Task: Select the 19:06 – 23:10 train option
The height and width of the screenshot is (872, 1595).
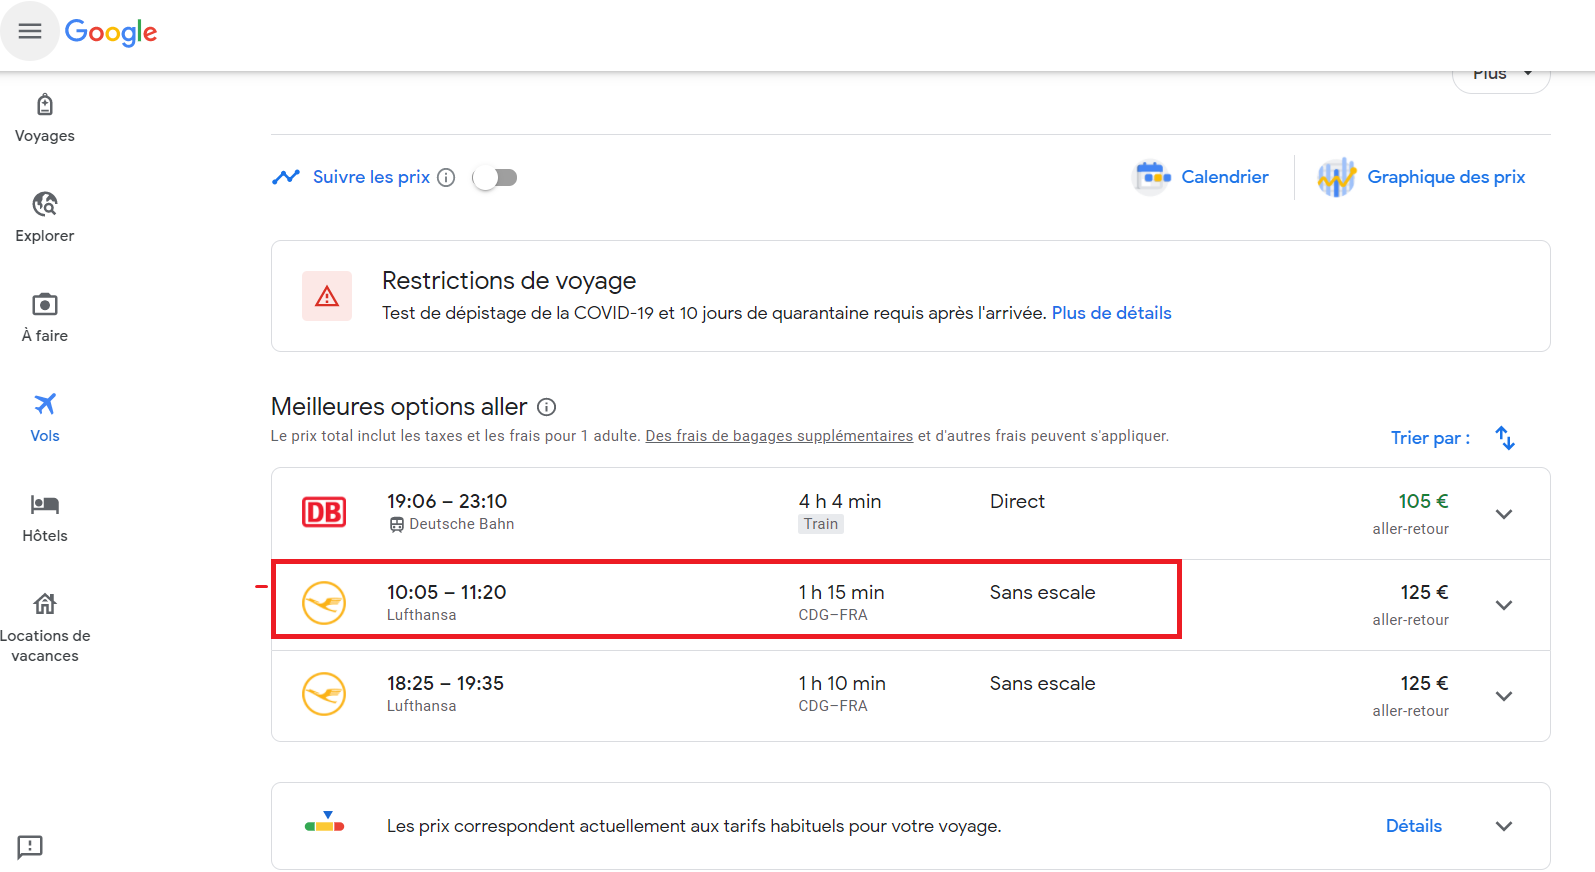Action: coord(910,513)
